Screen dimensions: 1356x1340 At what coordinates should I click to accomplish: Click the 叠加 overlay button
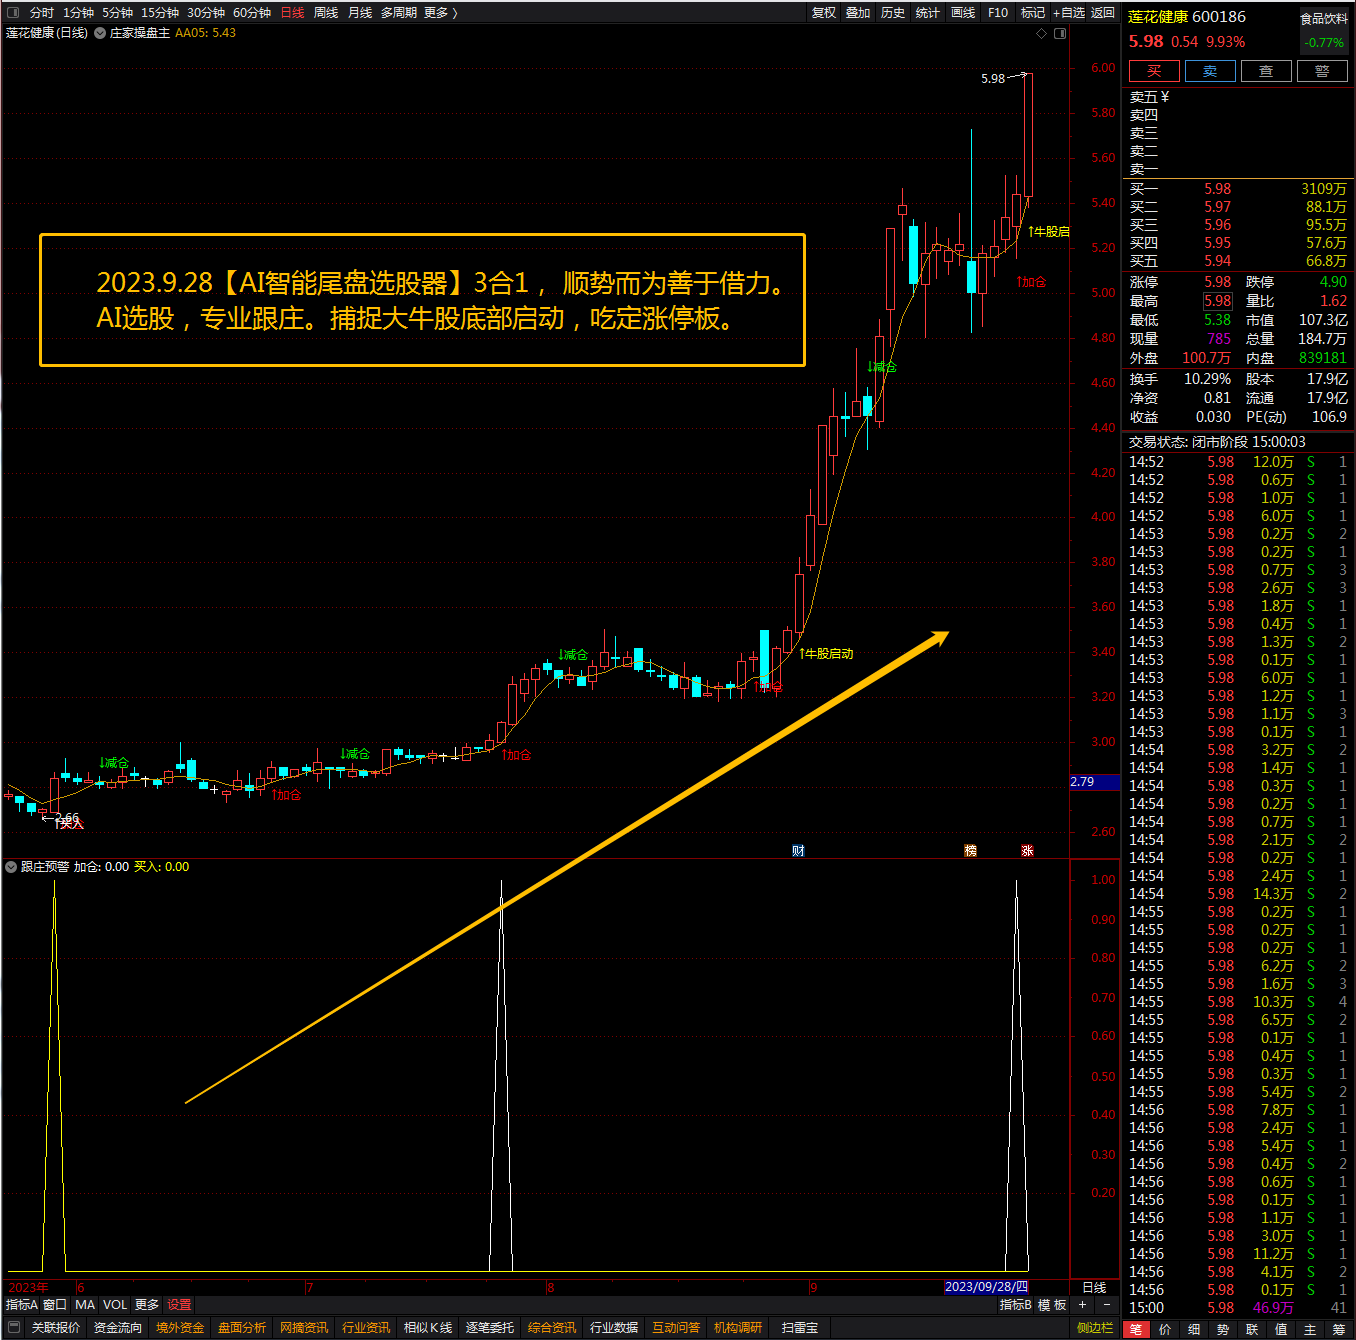click(x=858, y=13)
